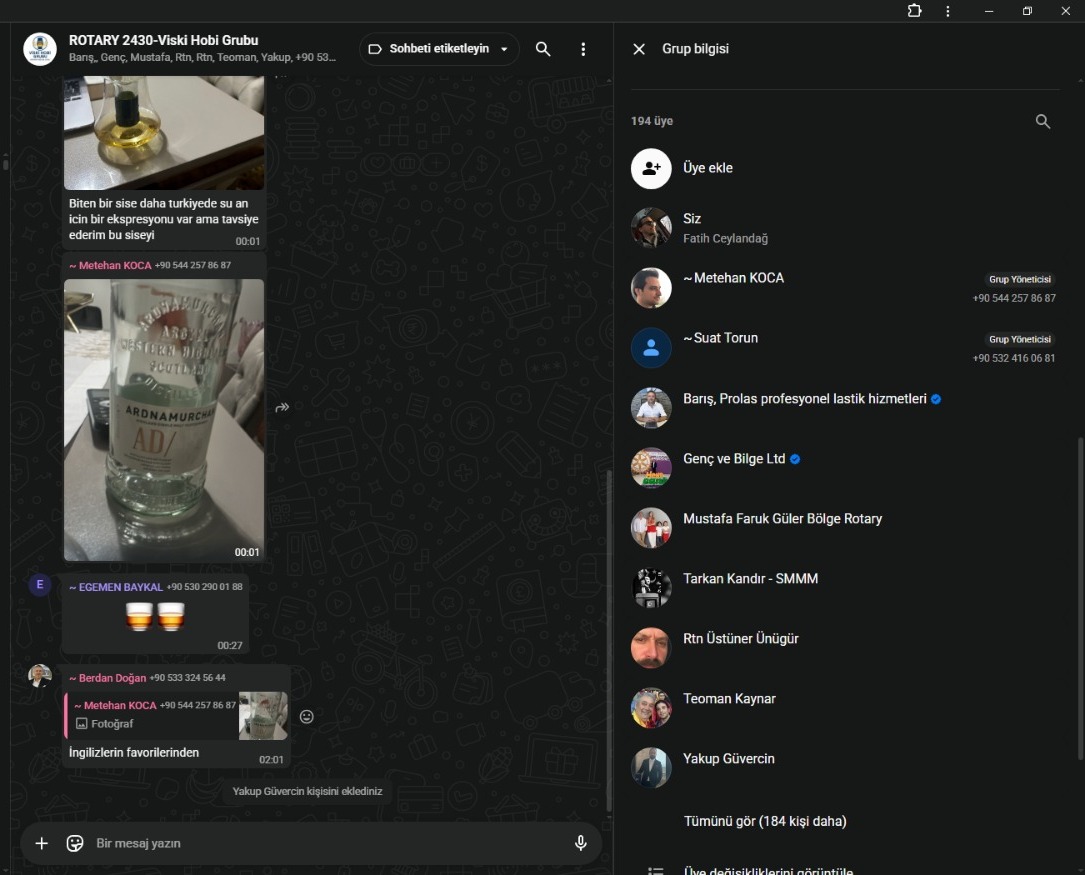
Task: Open the Ardnamurchan bottle photo
Action: [164, 419]
